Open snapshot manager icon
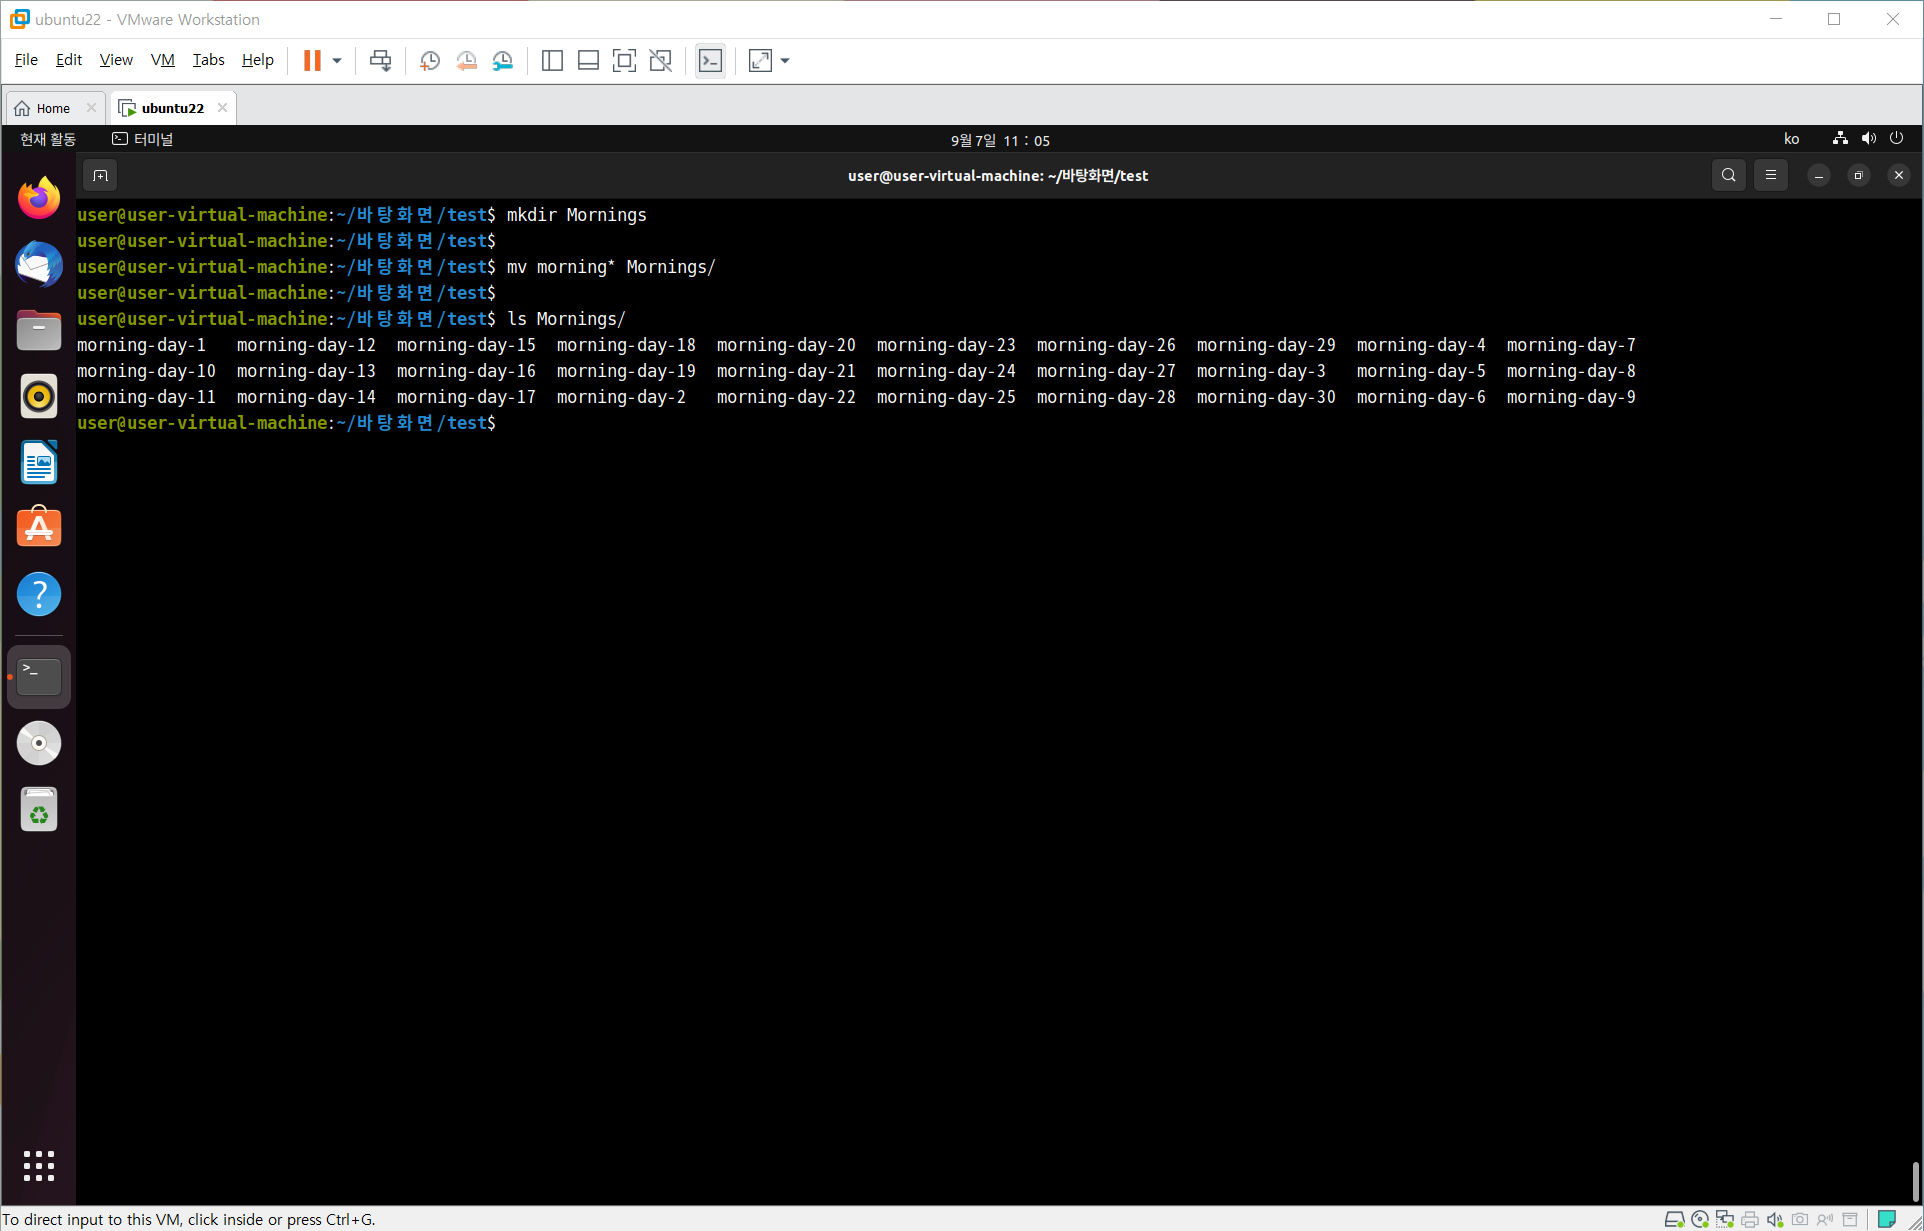1924x1231 pixels. pyautogui.click(x=503, y=61)
